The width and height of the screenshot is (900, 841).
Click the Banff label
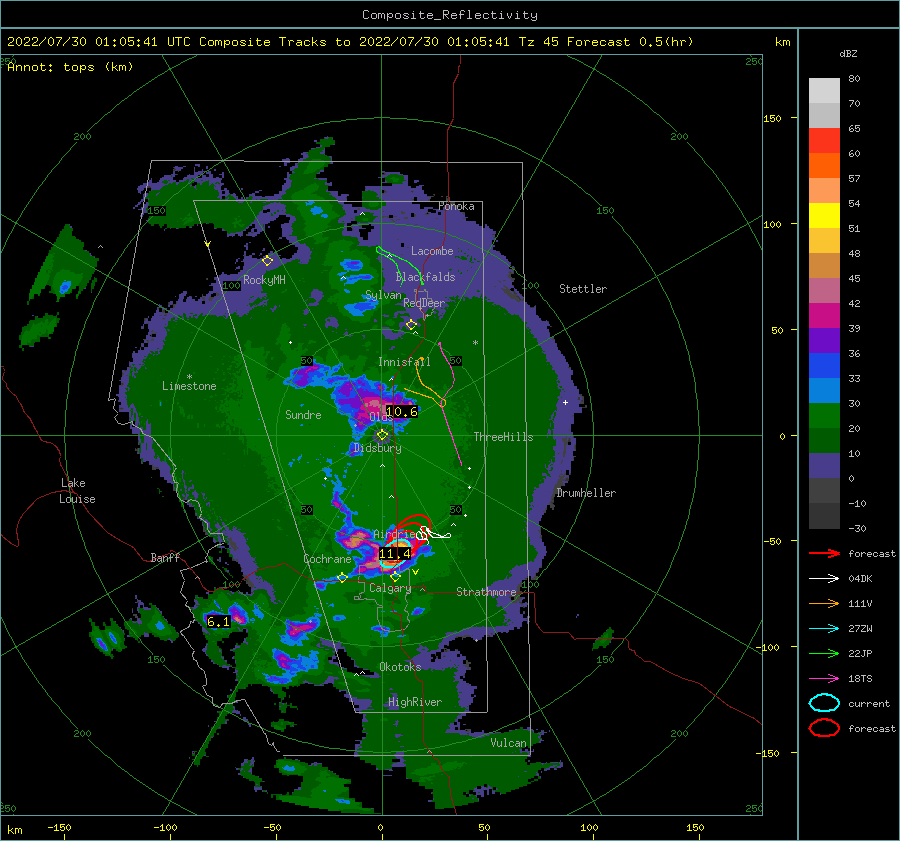point(165,557)
